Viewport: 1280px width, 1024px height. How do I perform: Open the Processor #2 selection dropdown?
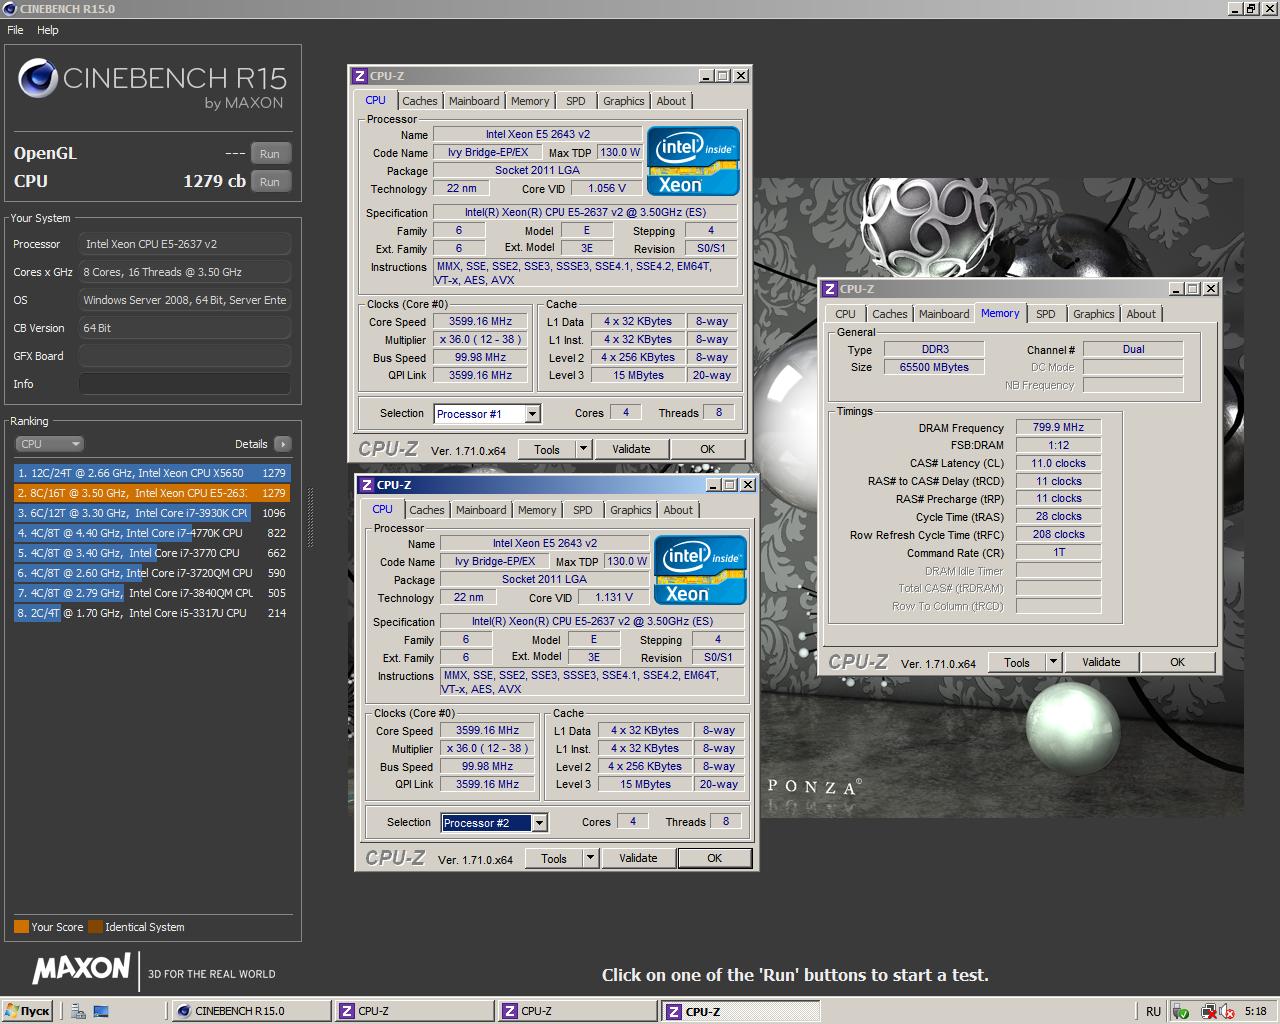click(540, 823)
